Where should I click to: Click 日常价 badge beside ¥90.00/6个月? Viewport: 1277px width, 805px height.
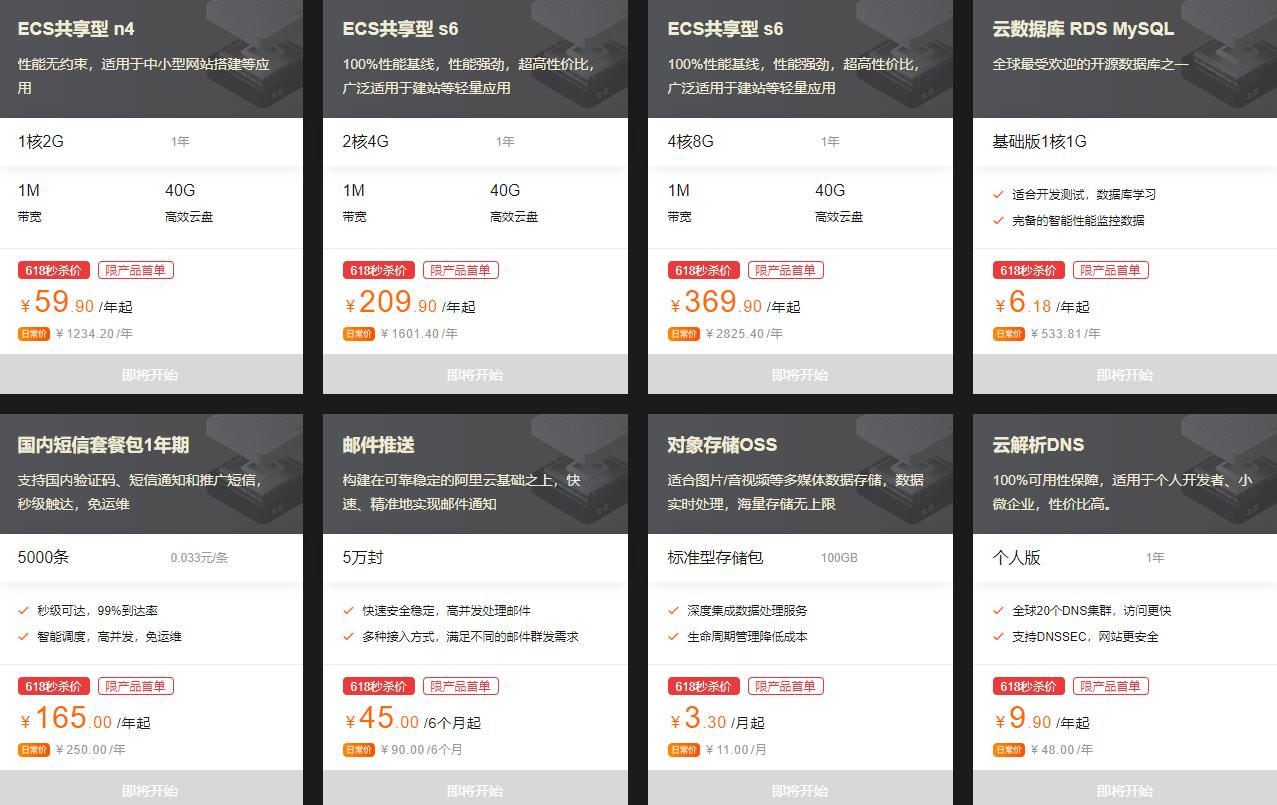pos(359,750)
